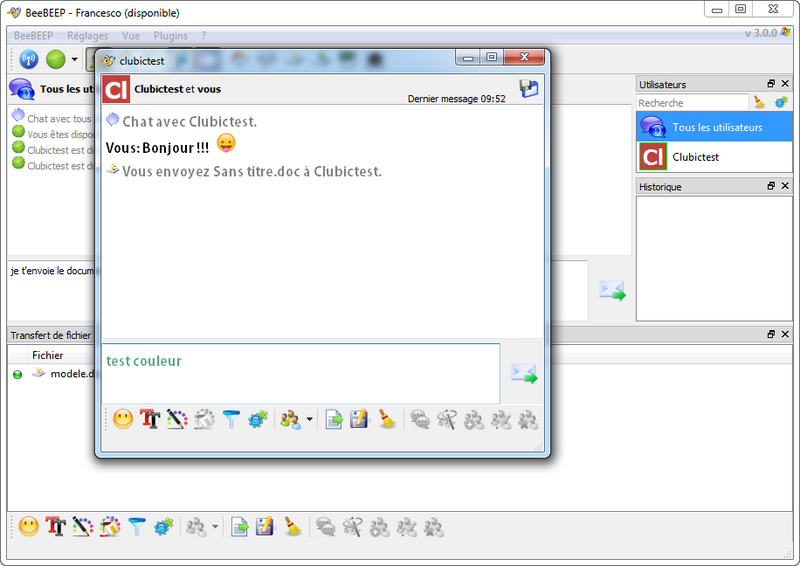Click send message arrow in clubictest chat

pos(524,374)
